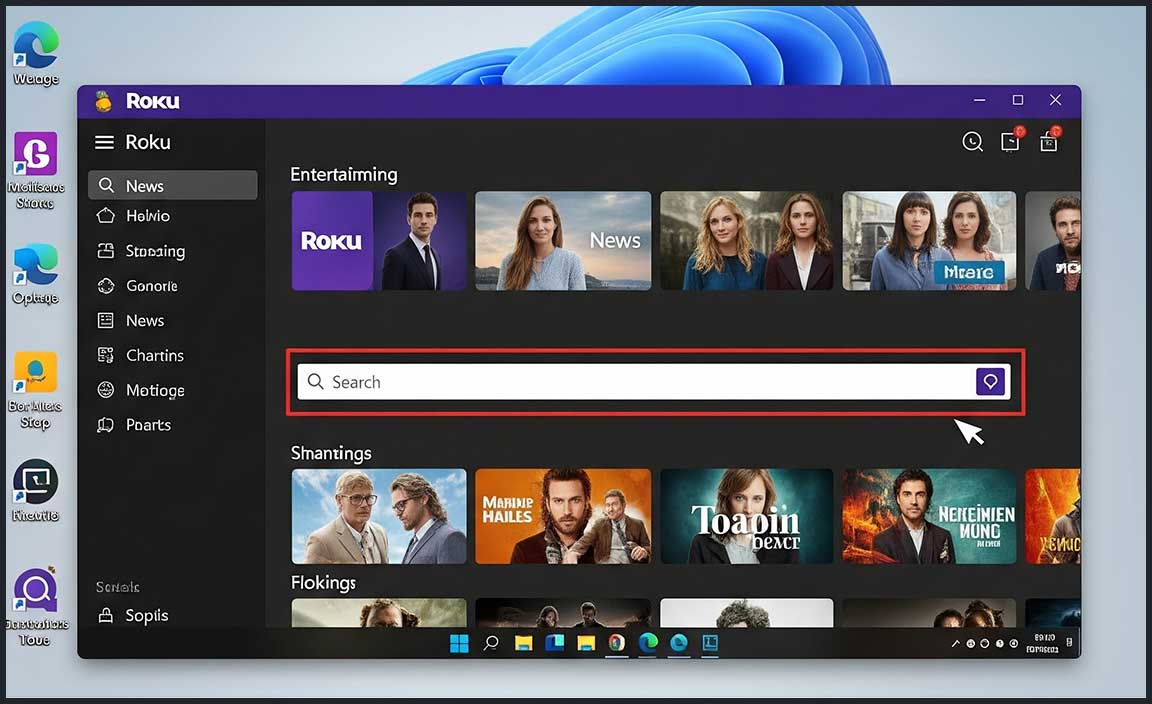Open the Windows Start button
Viewport: 1152px width, 704px height.
[x=459, y=644]
